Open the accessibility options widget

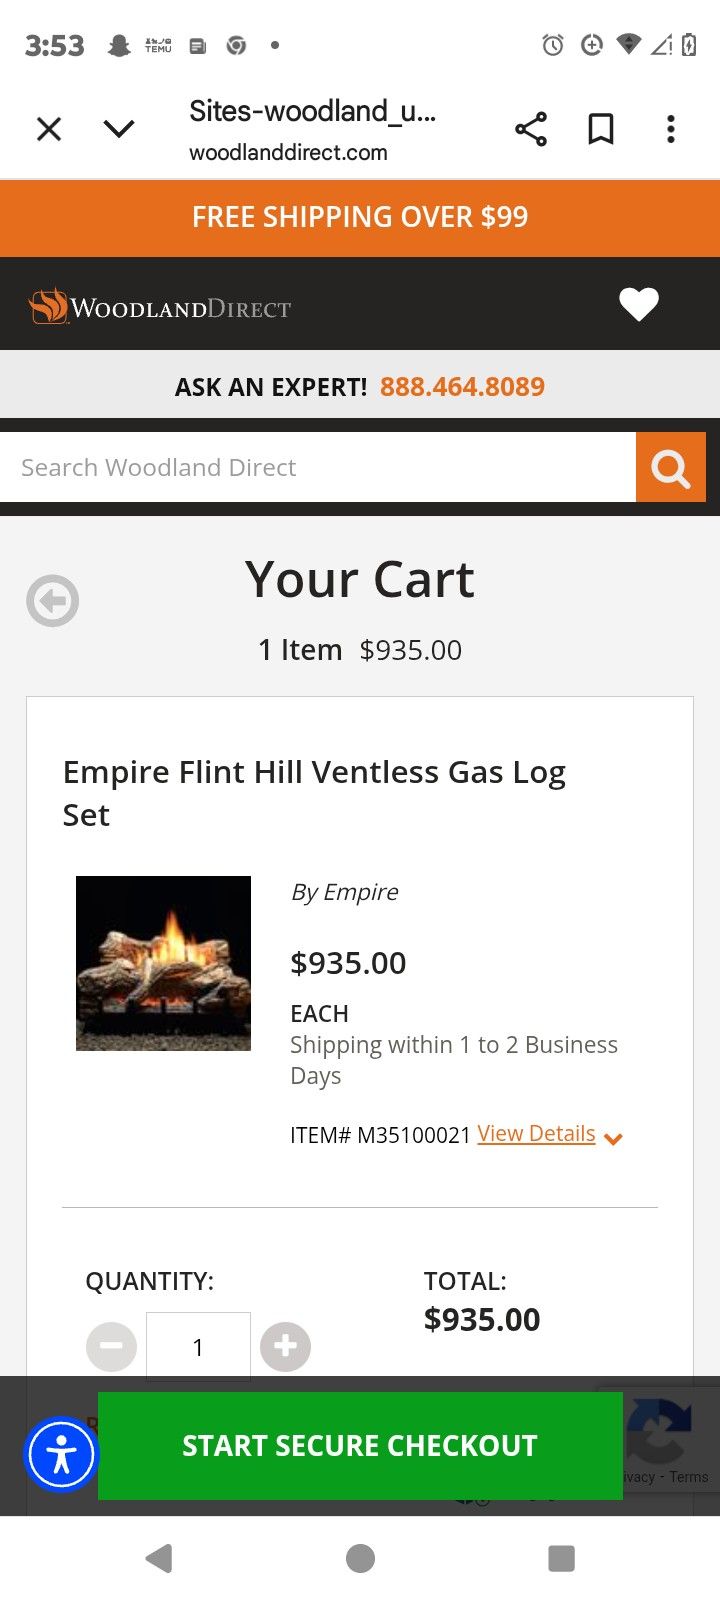coord(61,1455)
